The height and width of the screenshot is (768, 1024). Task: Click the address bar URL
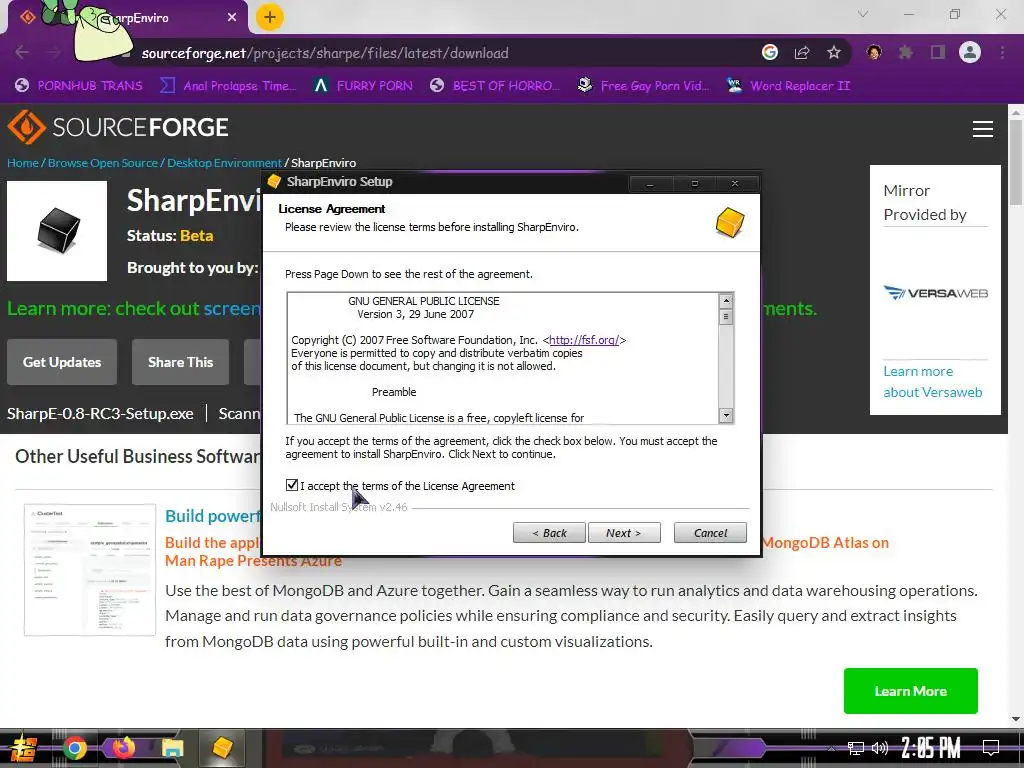tap(325, 53)
